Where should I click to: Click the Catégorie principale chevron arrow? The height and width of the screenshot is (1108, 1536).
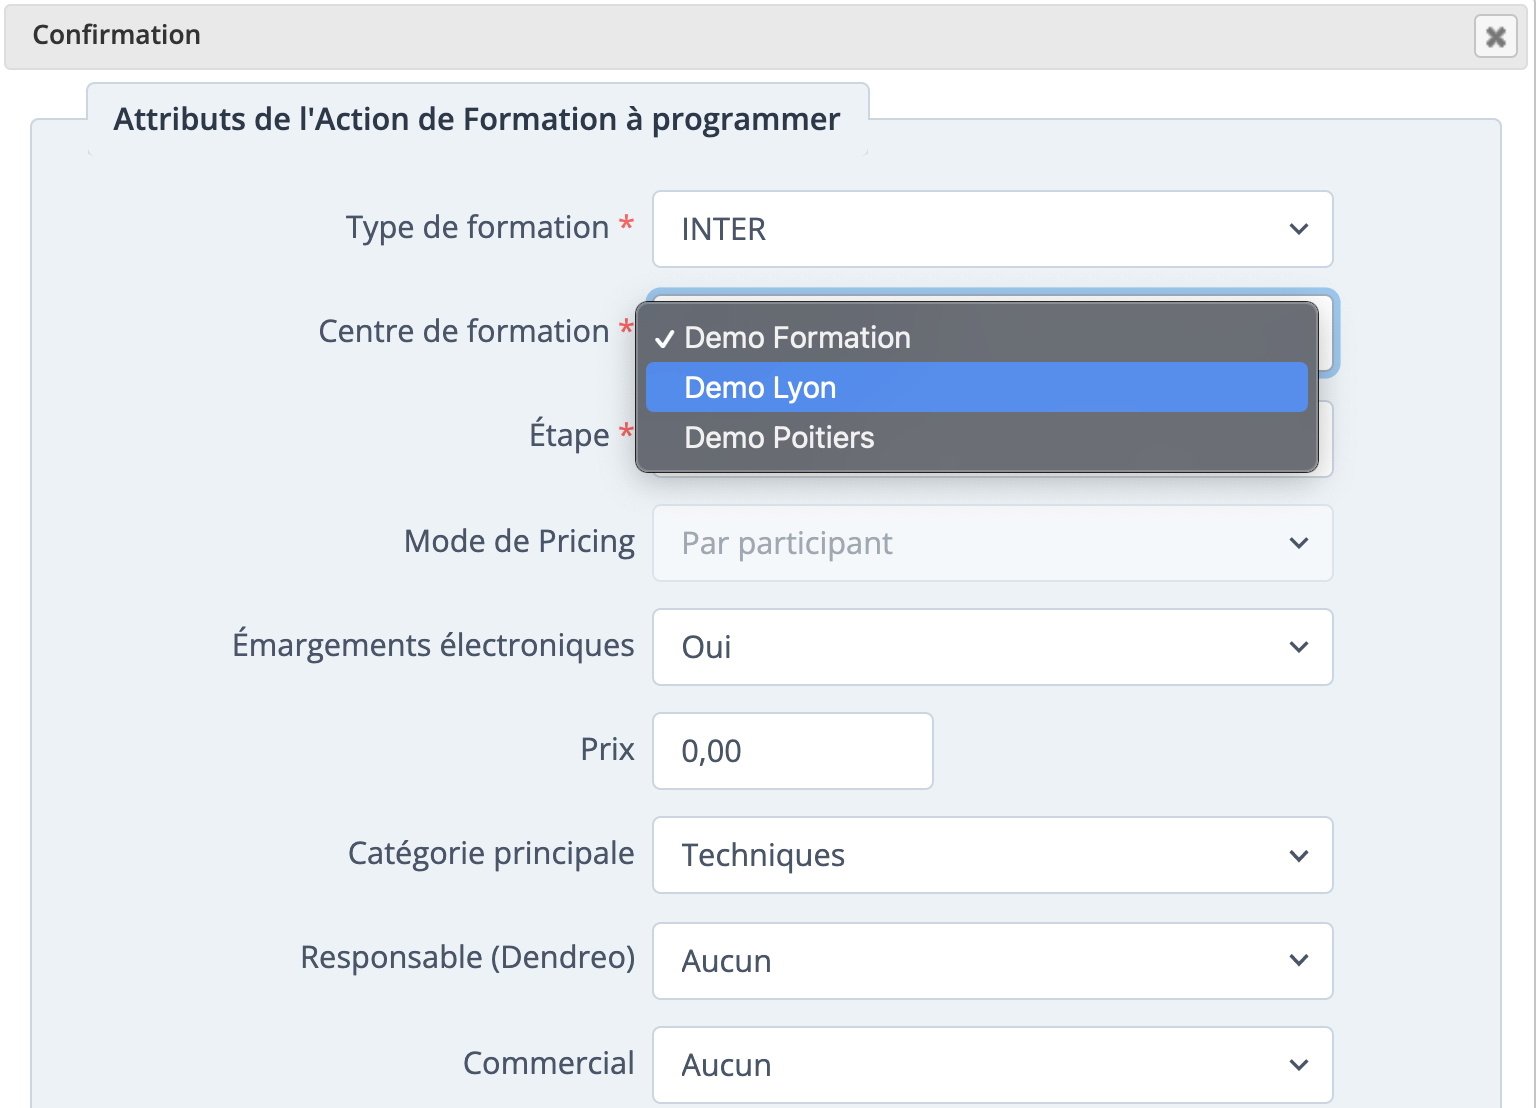1298,856
